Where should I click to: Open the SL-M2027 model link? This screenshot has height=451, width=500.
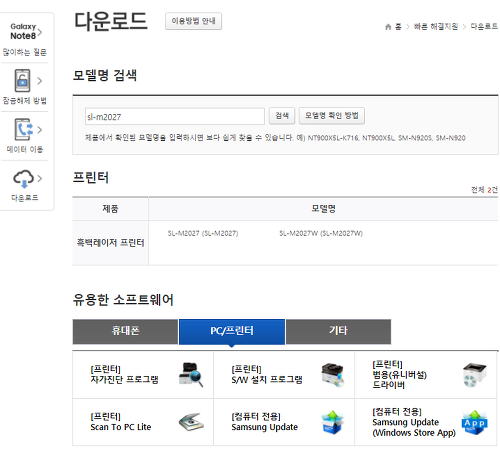point(203,233)
